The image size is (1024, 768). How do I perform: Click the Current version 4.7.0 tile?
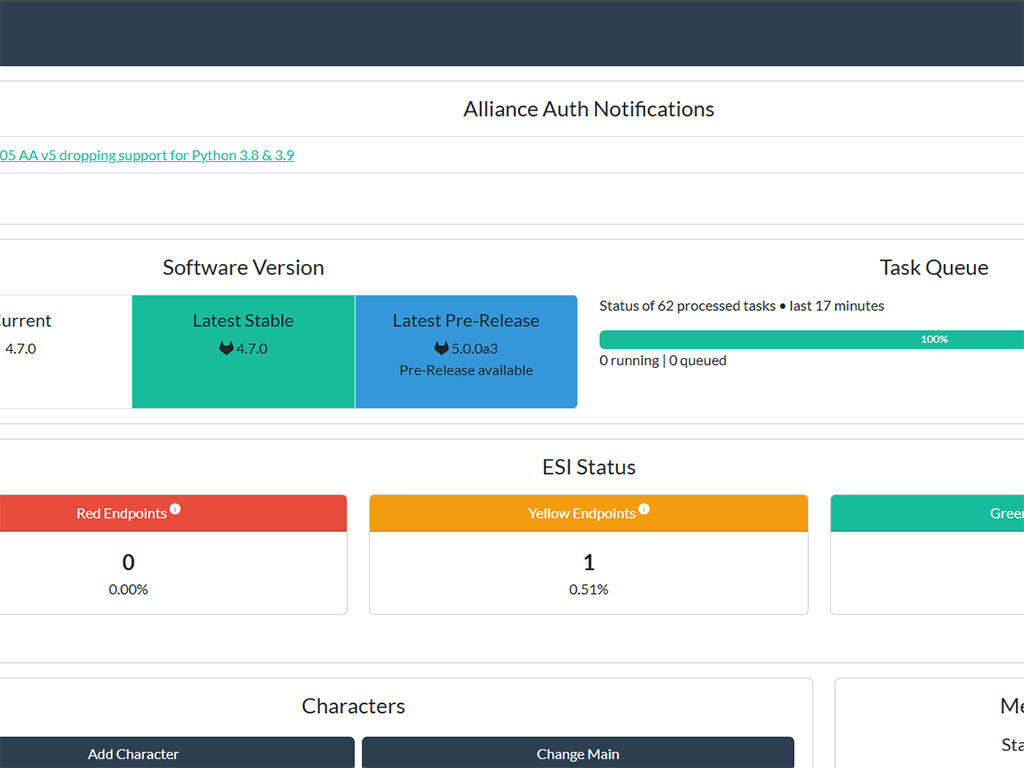(x=65, y=352)
